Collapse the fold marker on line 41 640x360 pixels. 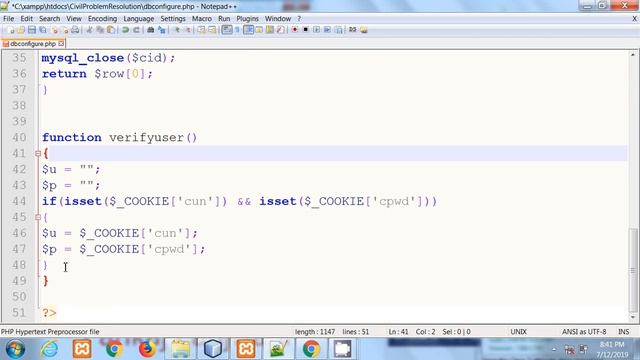click(38, 153)
